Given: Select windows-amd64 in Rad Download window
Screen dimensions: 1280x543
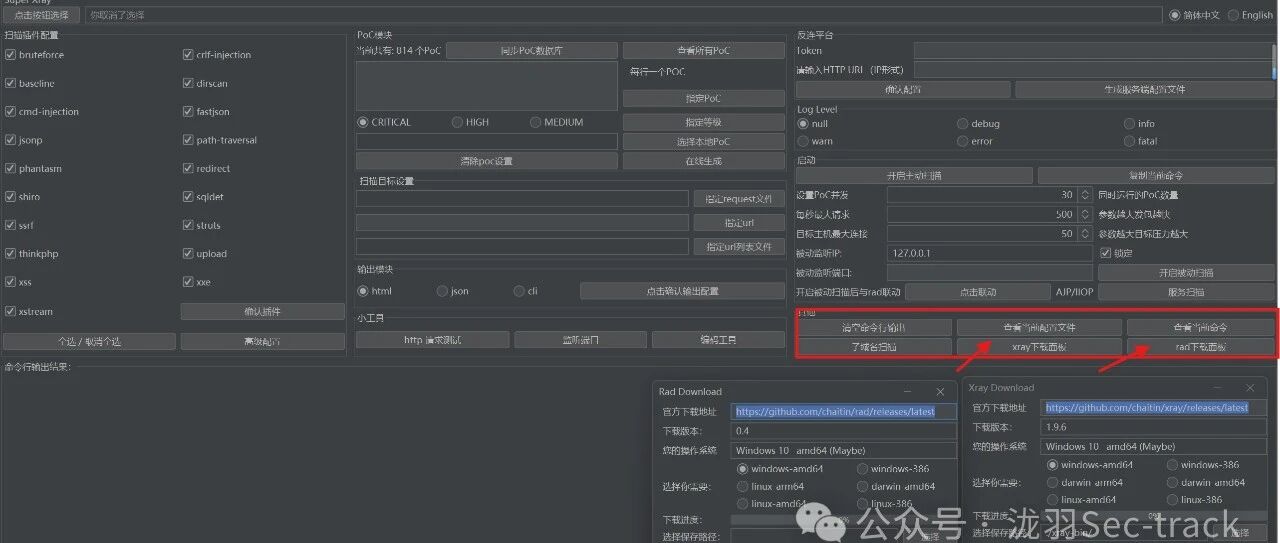Looking at the screenshot, I should 742,469.
